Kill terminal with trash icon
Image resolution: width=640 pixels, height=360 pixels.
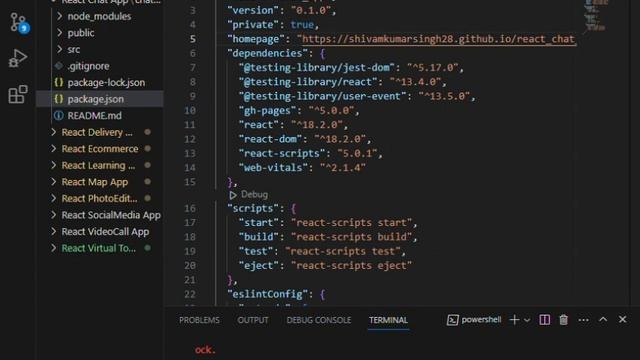click(x=564, y=320)
